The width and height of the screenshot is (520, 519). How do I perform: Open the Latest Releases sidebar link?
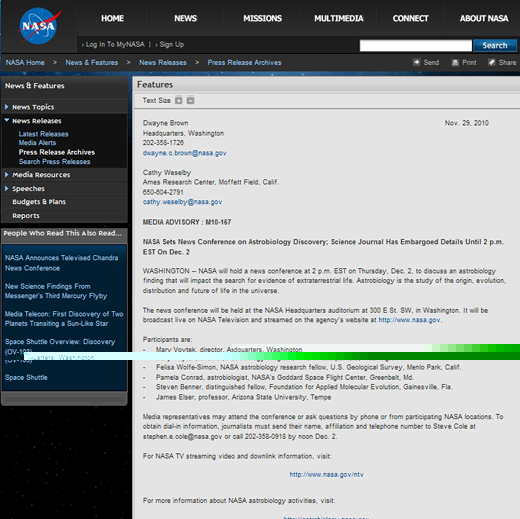point(43,134)
